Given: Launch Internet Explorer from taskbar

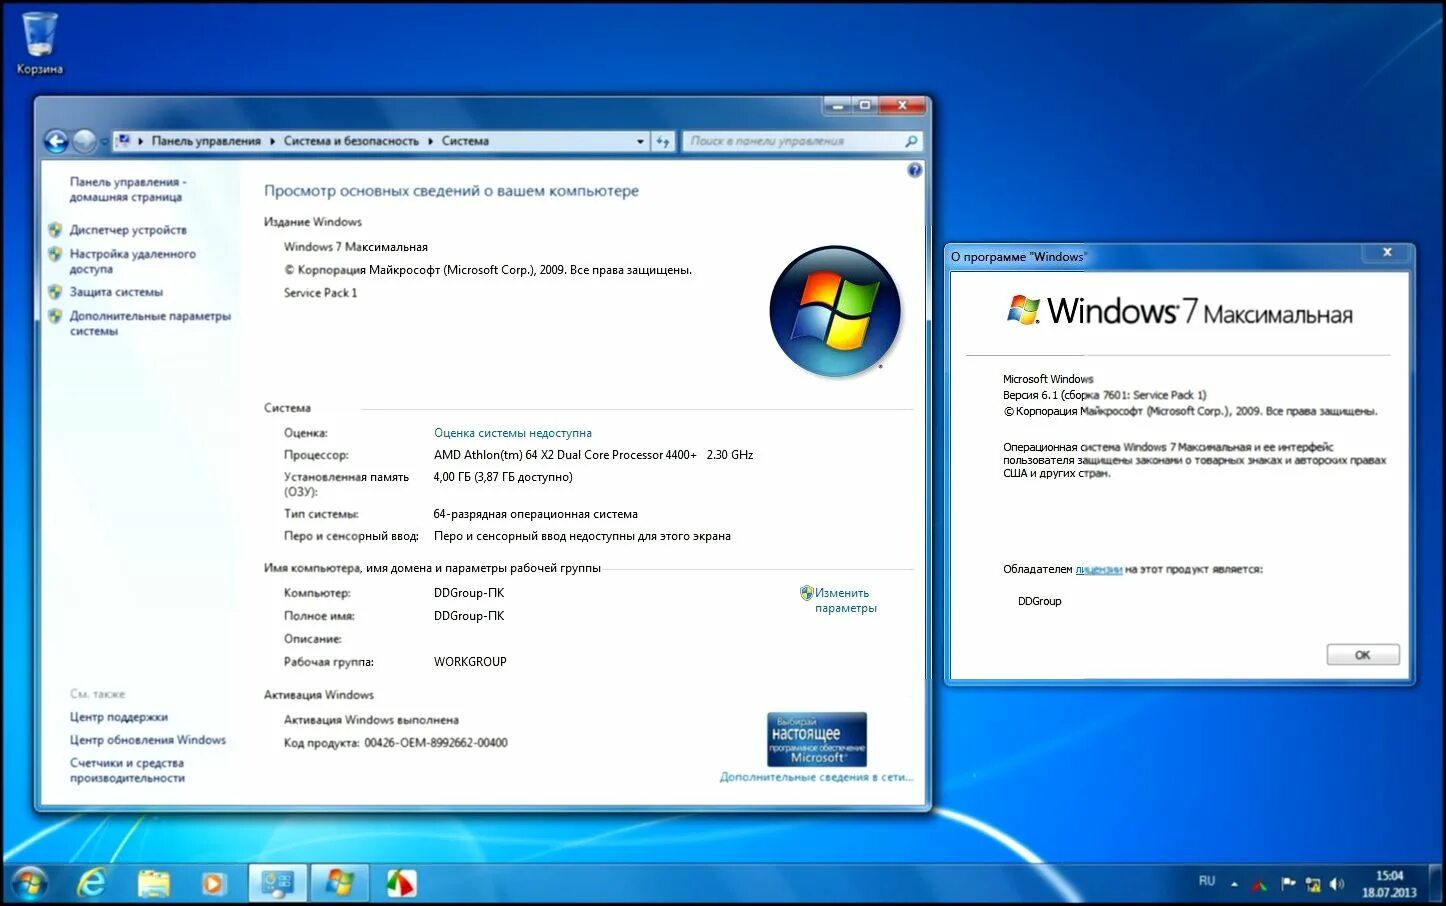Looking at the screenshot, I should click(x=92, y=883).
